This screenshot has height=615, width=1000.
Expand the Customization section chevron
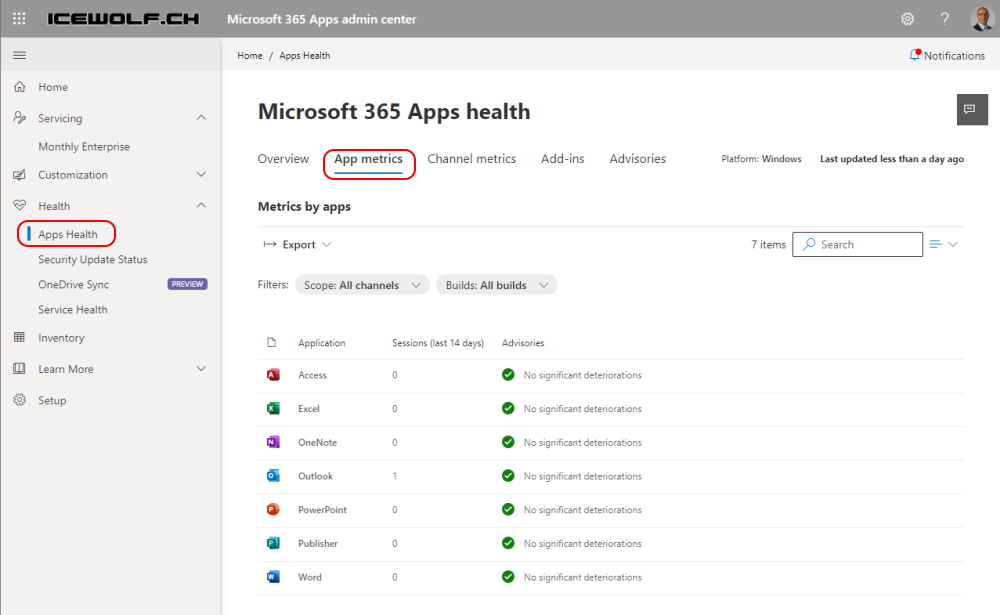click(202, 174)
